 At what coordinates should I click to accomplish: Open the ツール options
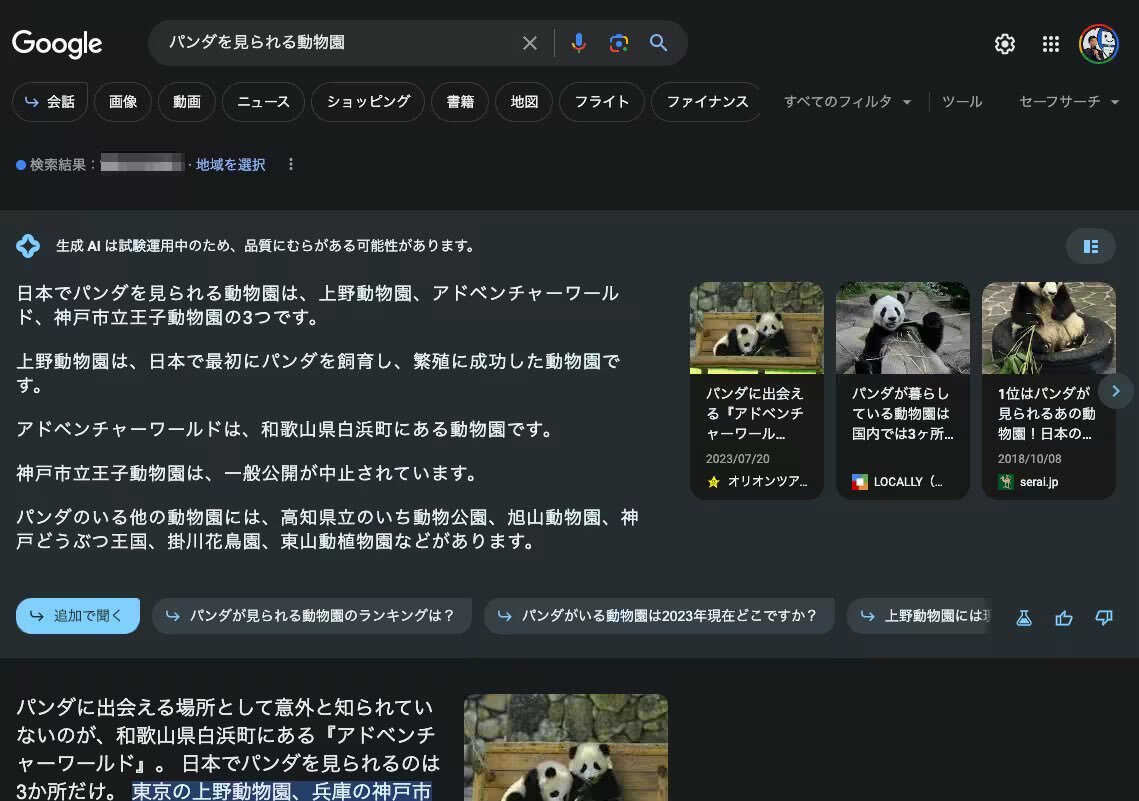pos(962,102)
